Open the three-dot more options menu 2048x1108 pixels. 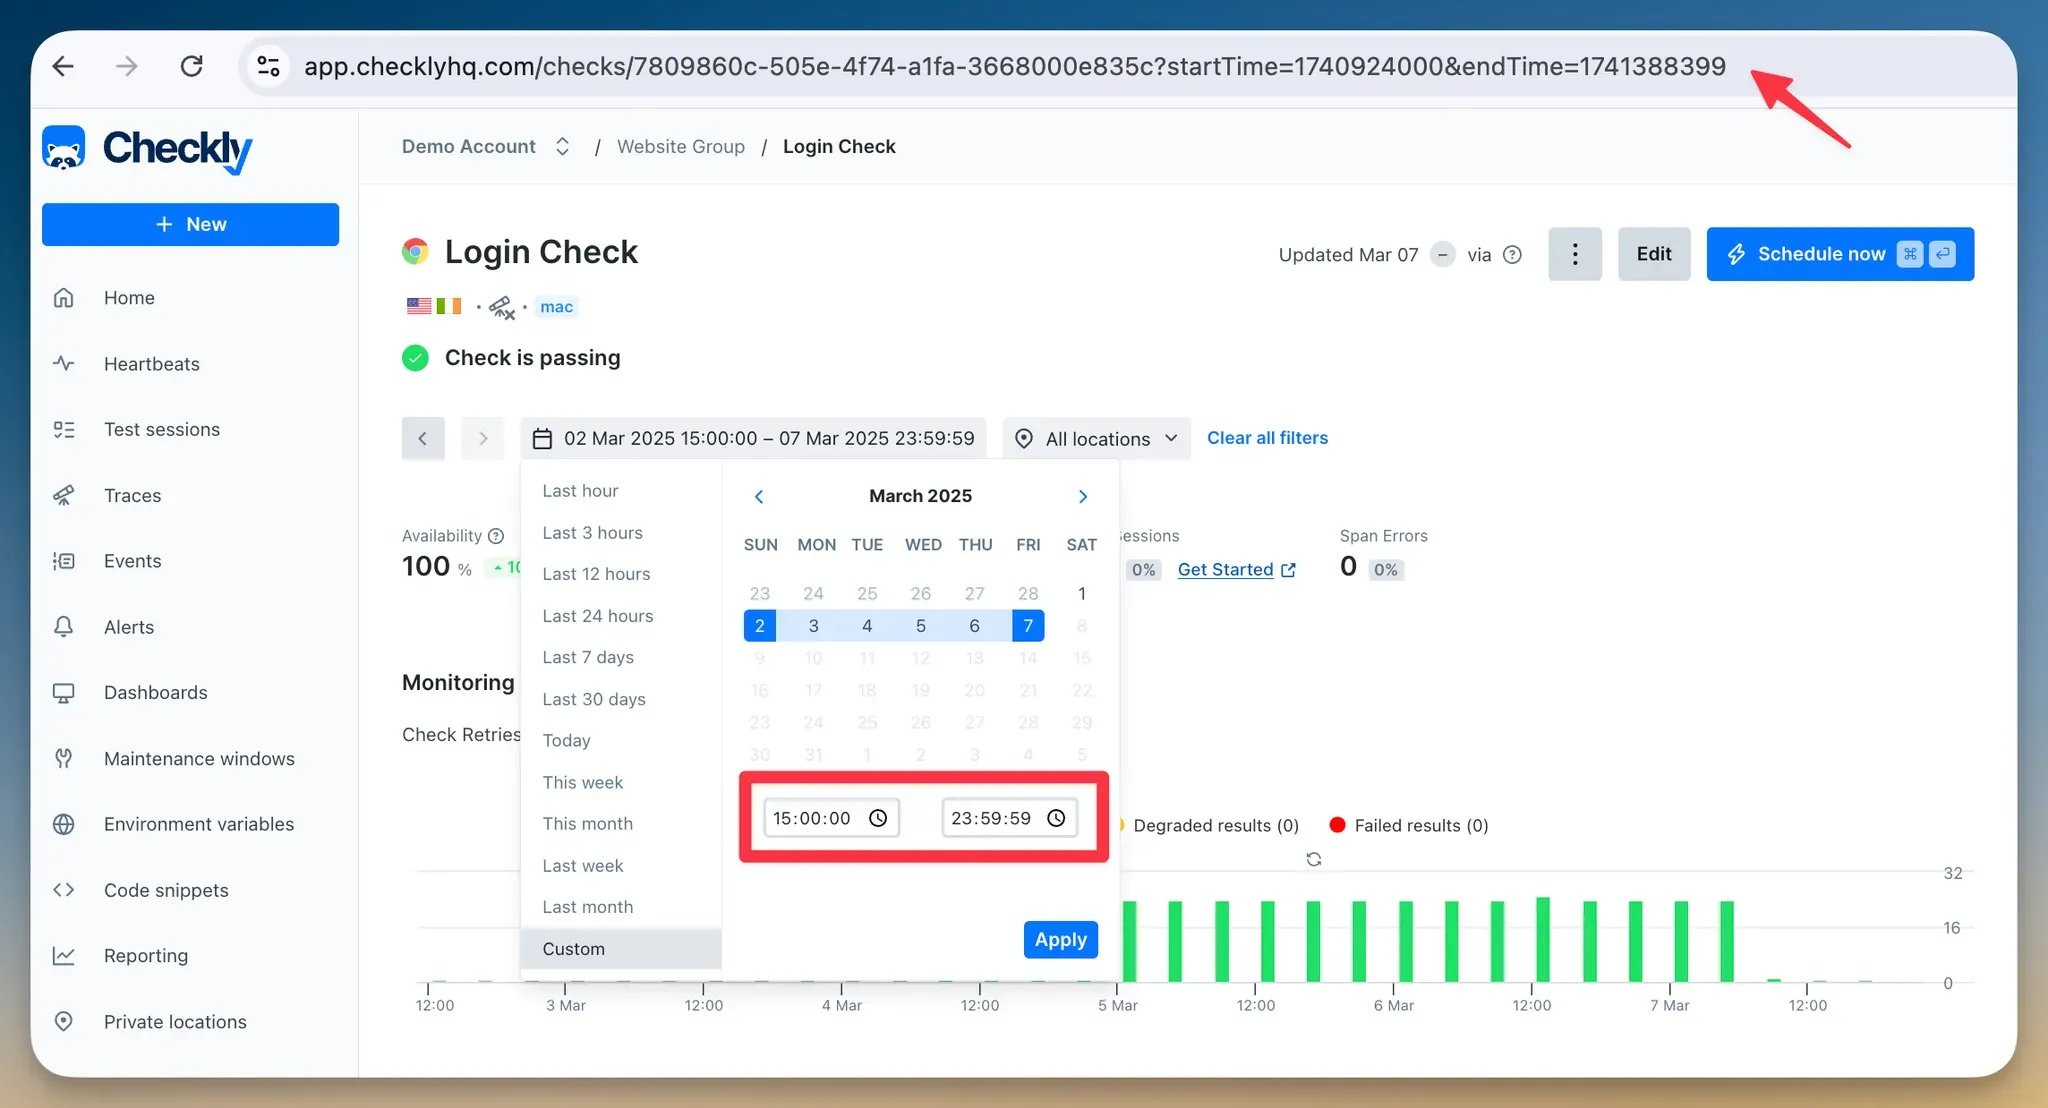pos(1575,254)
